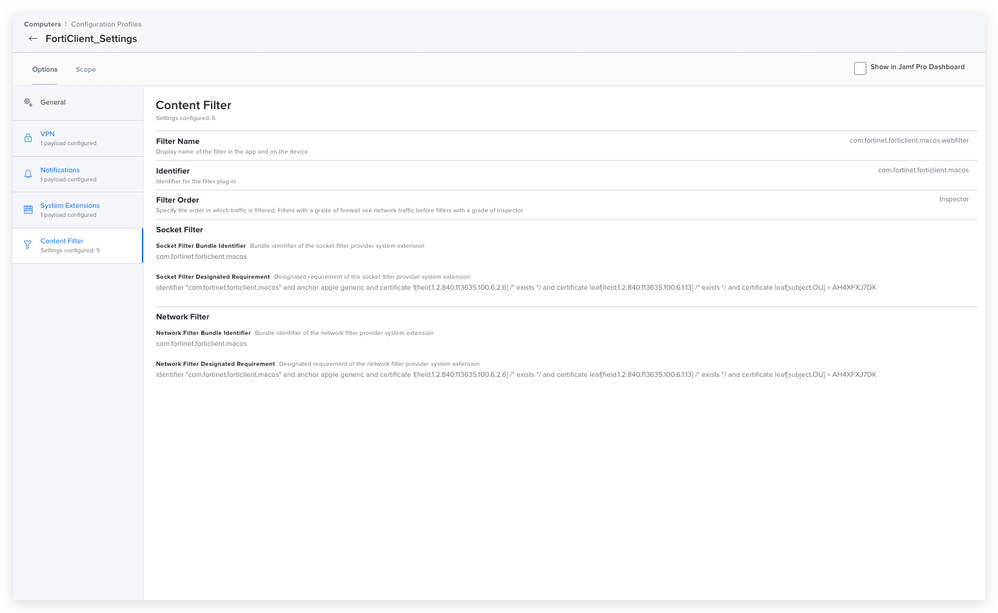Image resolution: width=998 pixels, height=613 pixels.
Task: Switch to the Options tab
Action: pyautogui.click(x=45, y=69)
